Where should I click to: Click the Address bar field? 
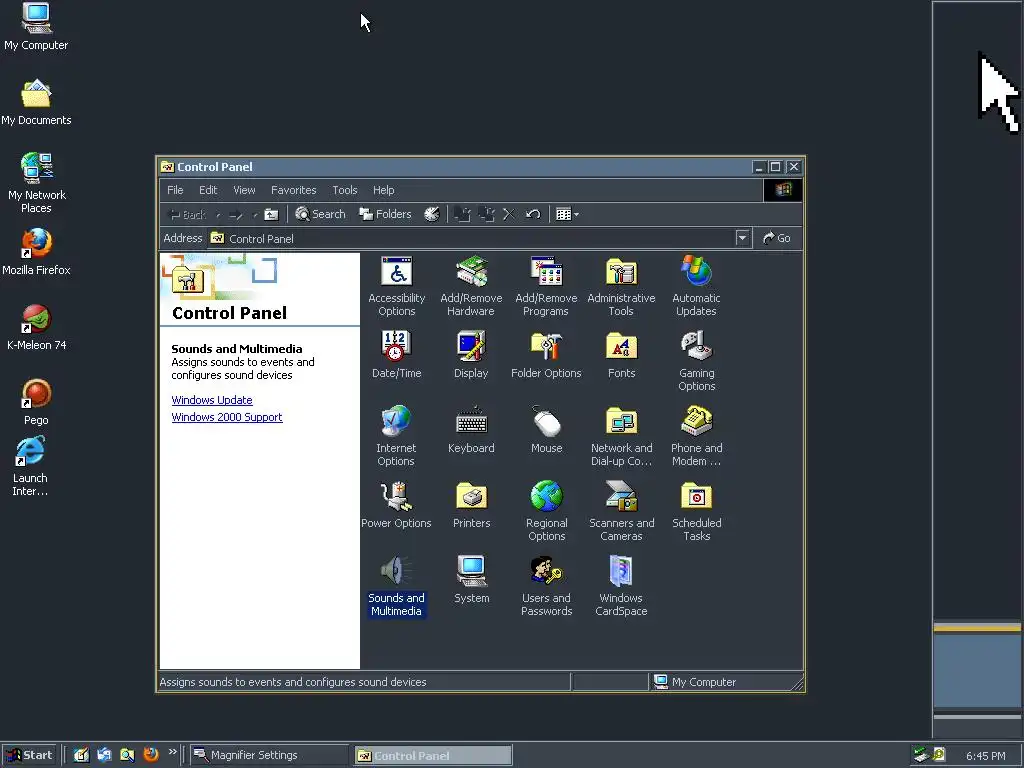[x=479, y=238]
